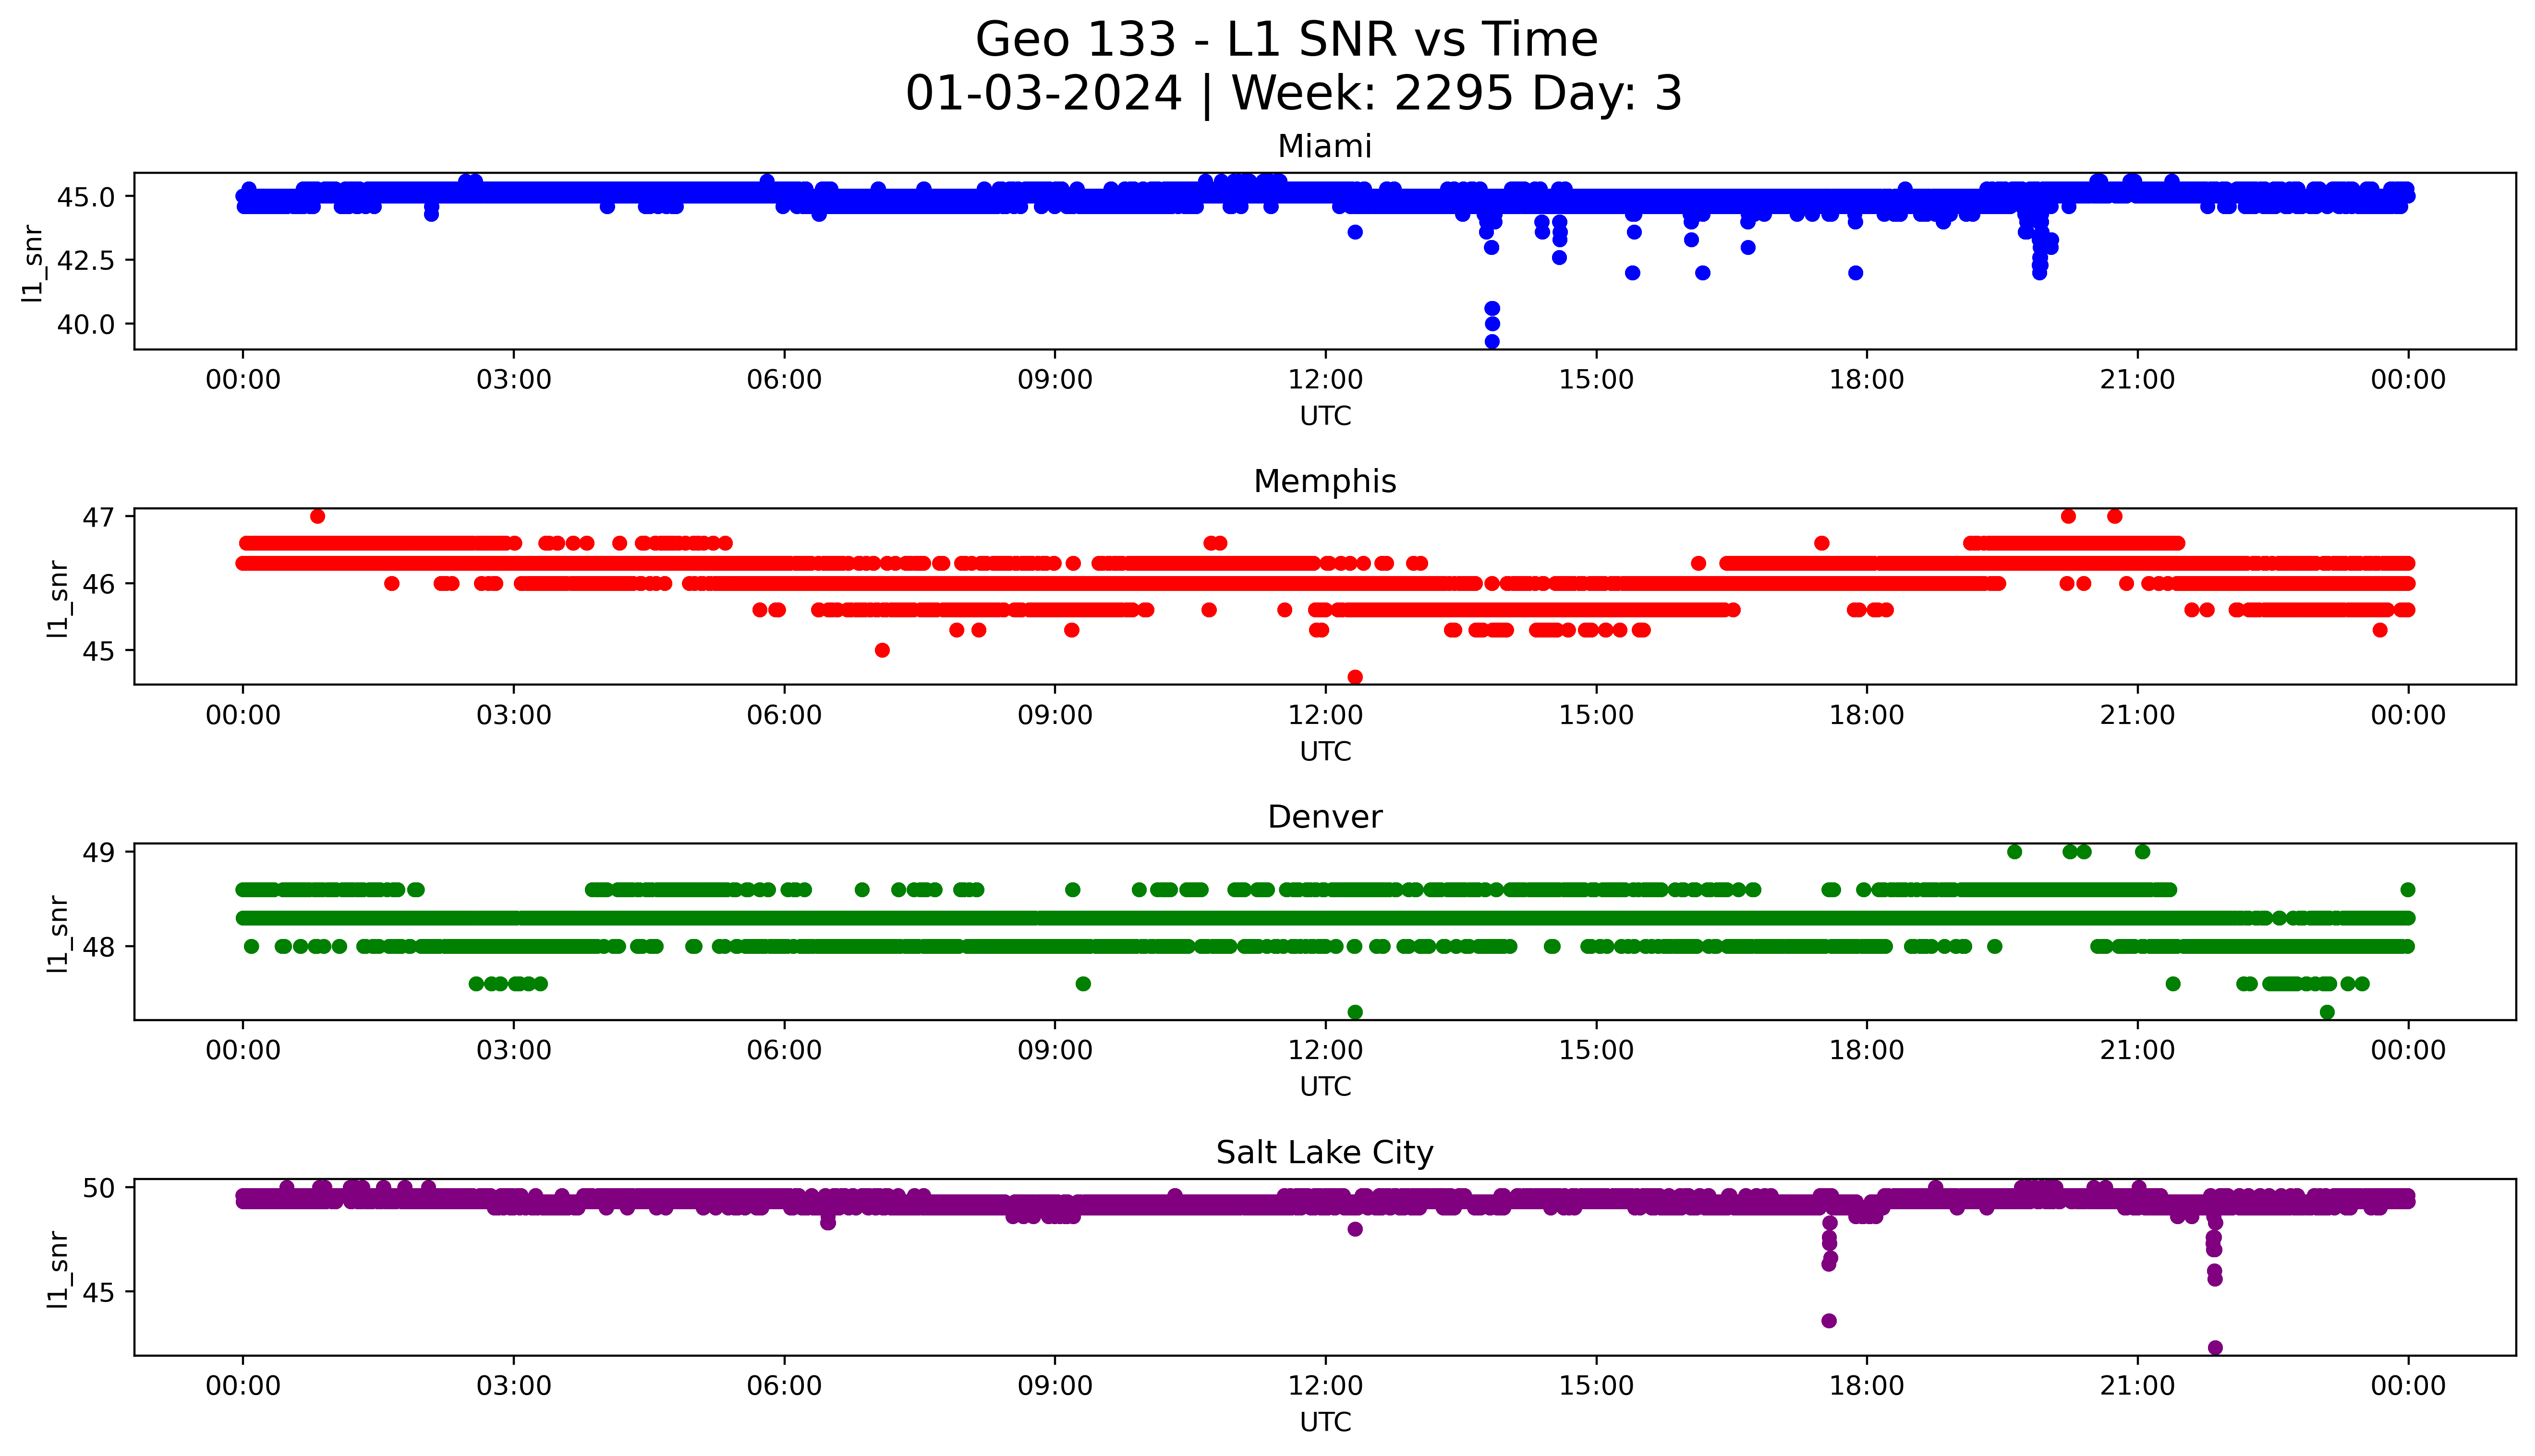Select the Denver subplot title
This screenshot has width=2535, height=1456.
[1324, 817]
